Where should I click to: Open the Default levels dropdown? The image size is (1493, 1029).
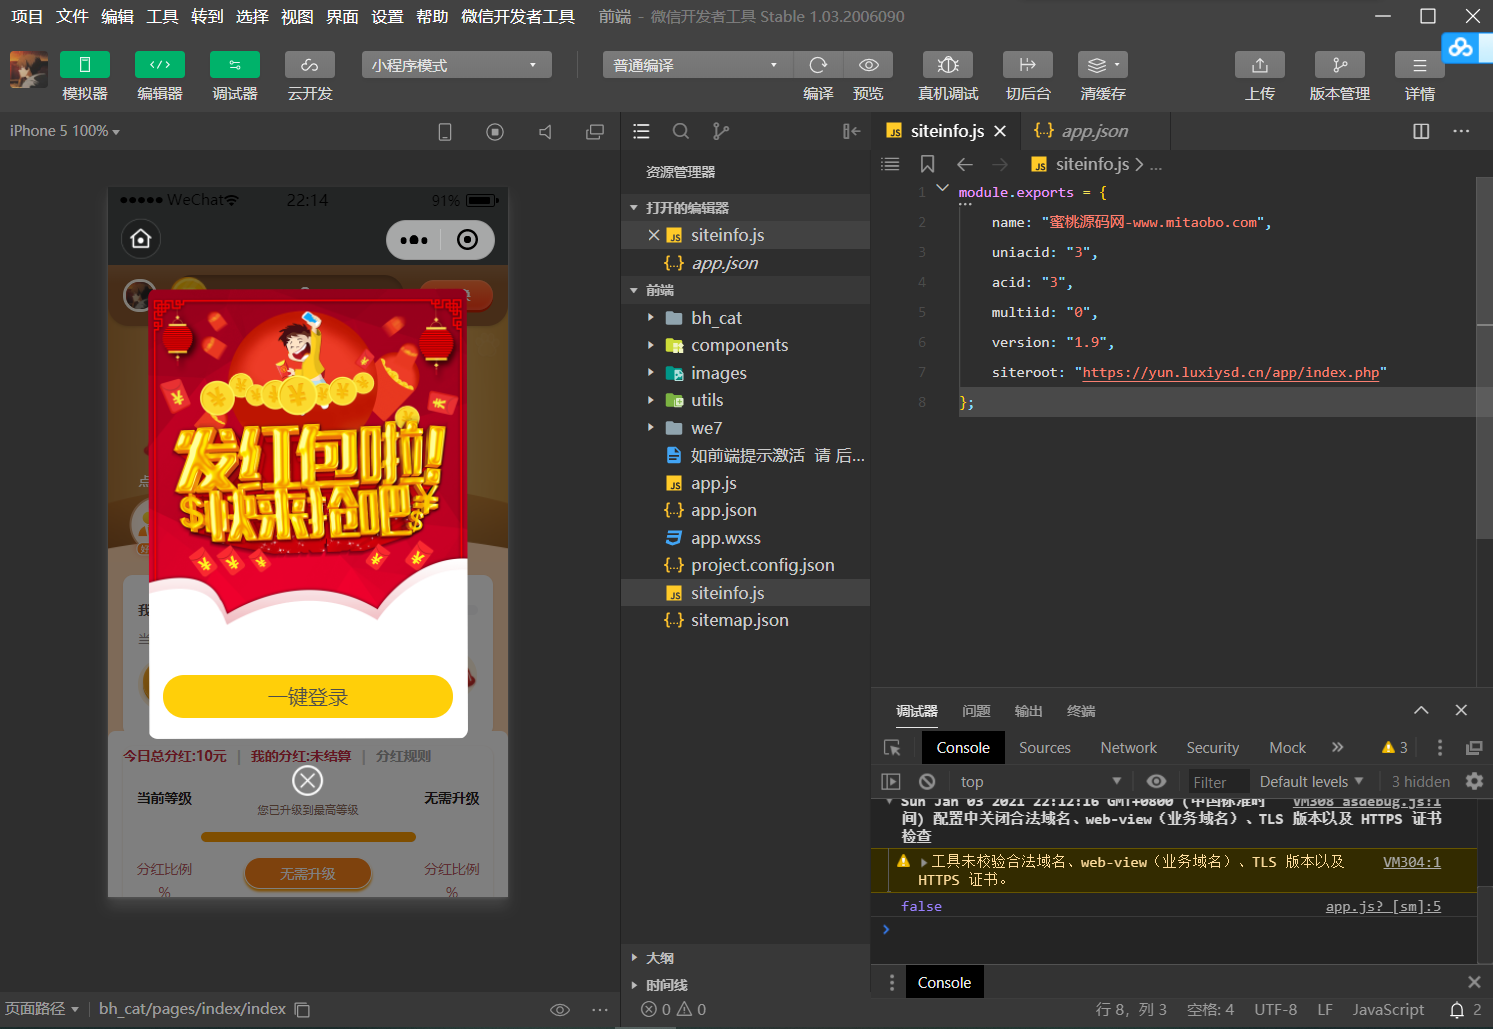tap(1311, 781)
